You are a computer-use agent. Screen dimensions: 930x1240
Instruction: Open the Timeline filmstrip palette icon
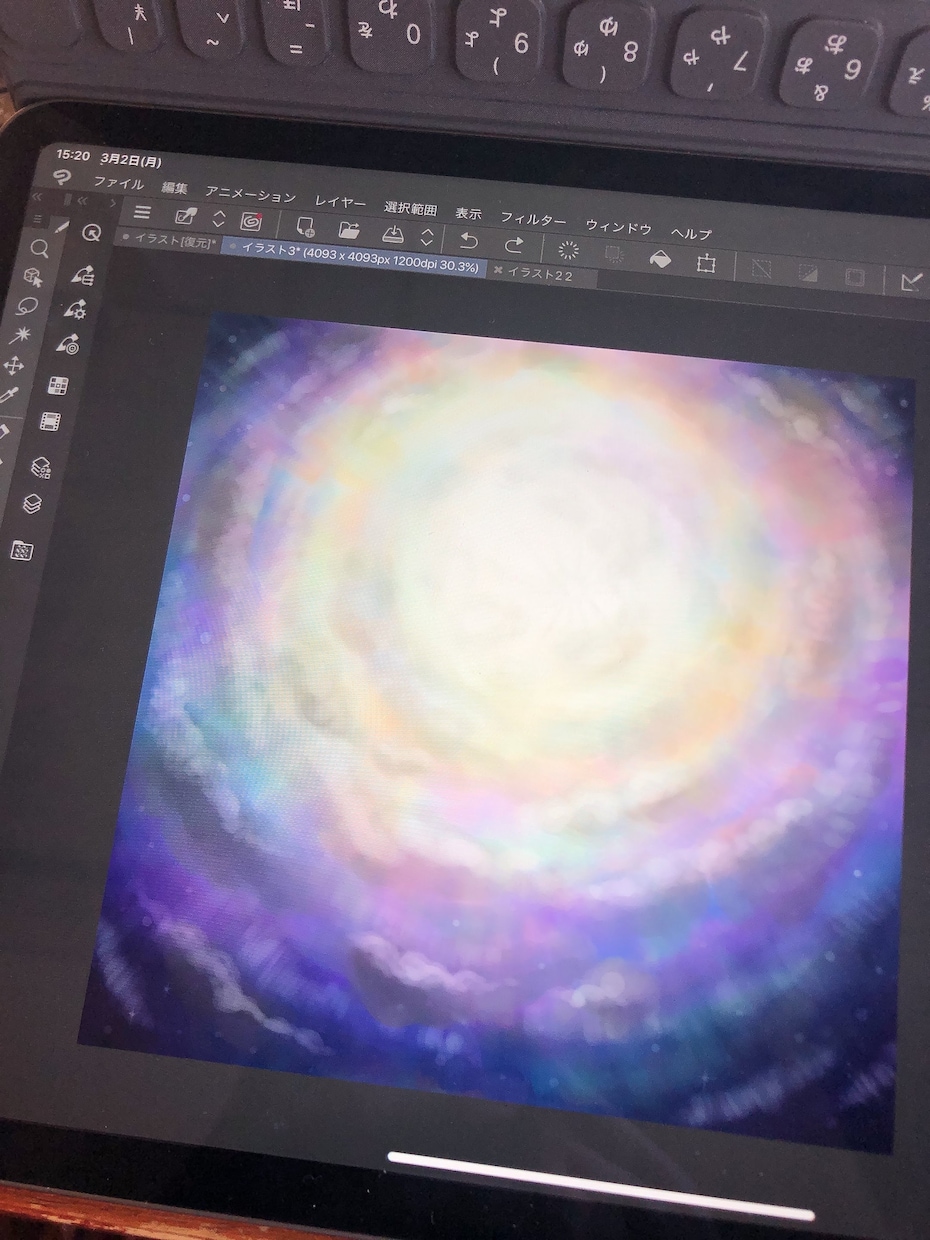point(51,422)
